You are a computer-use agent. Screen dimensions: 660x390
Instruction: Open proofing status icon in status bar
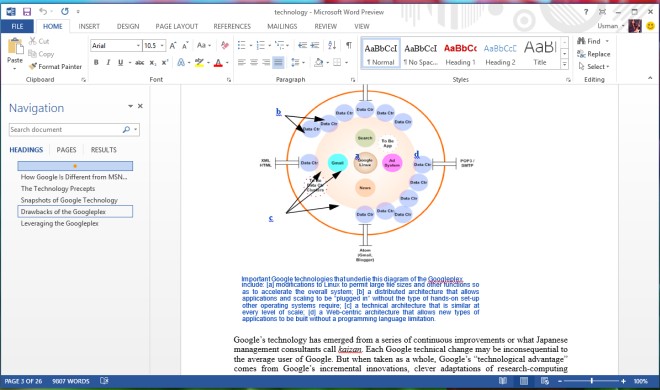point(104,381)
